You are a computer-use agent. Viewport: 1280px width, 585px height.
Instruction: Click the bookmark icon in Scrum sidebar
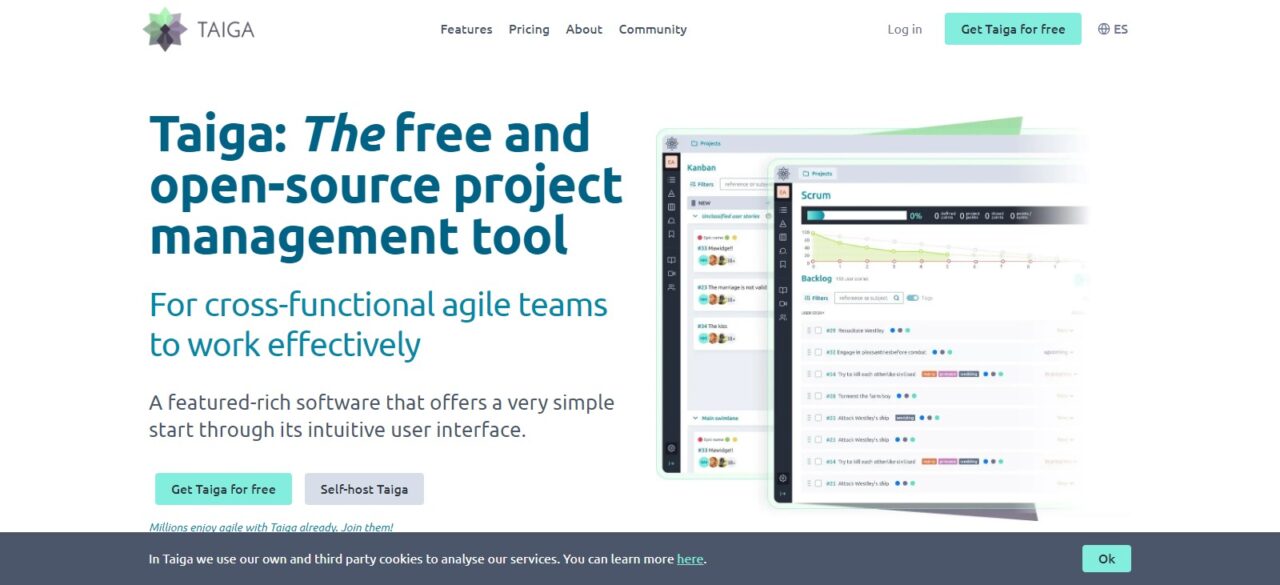pos(783,264)
